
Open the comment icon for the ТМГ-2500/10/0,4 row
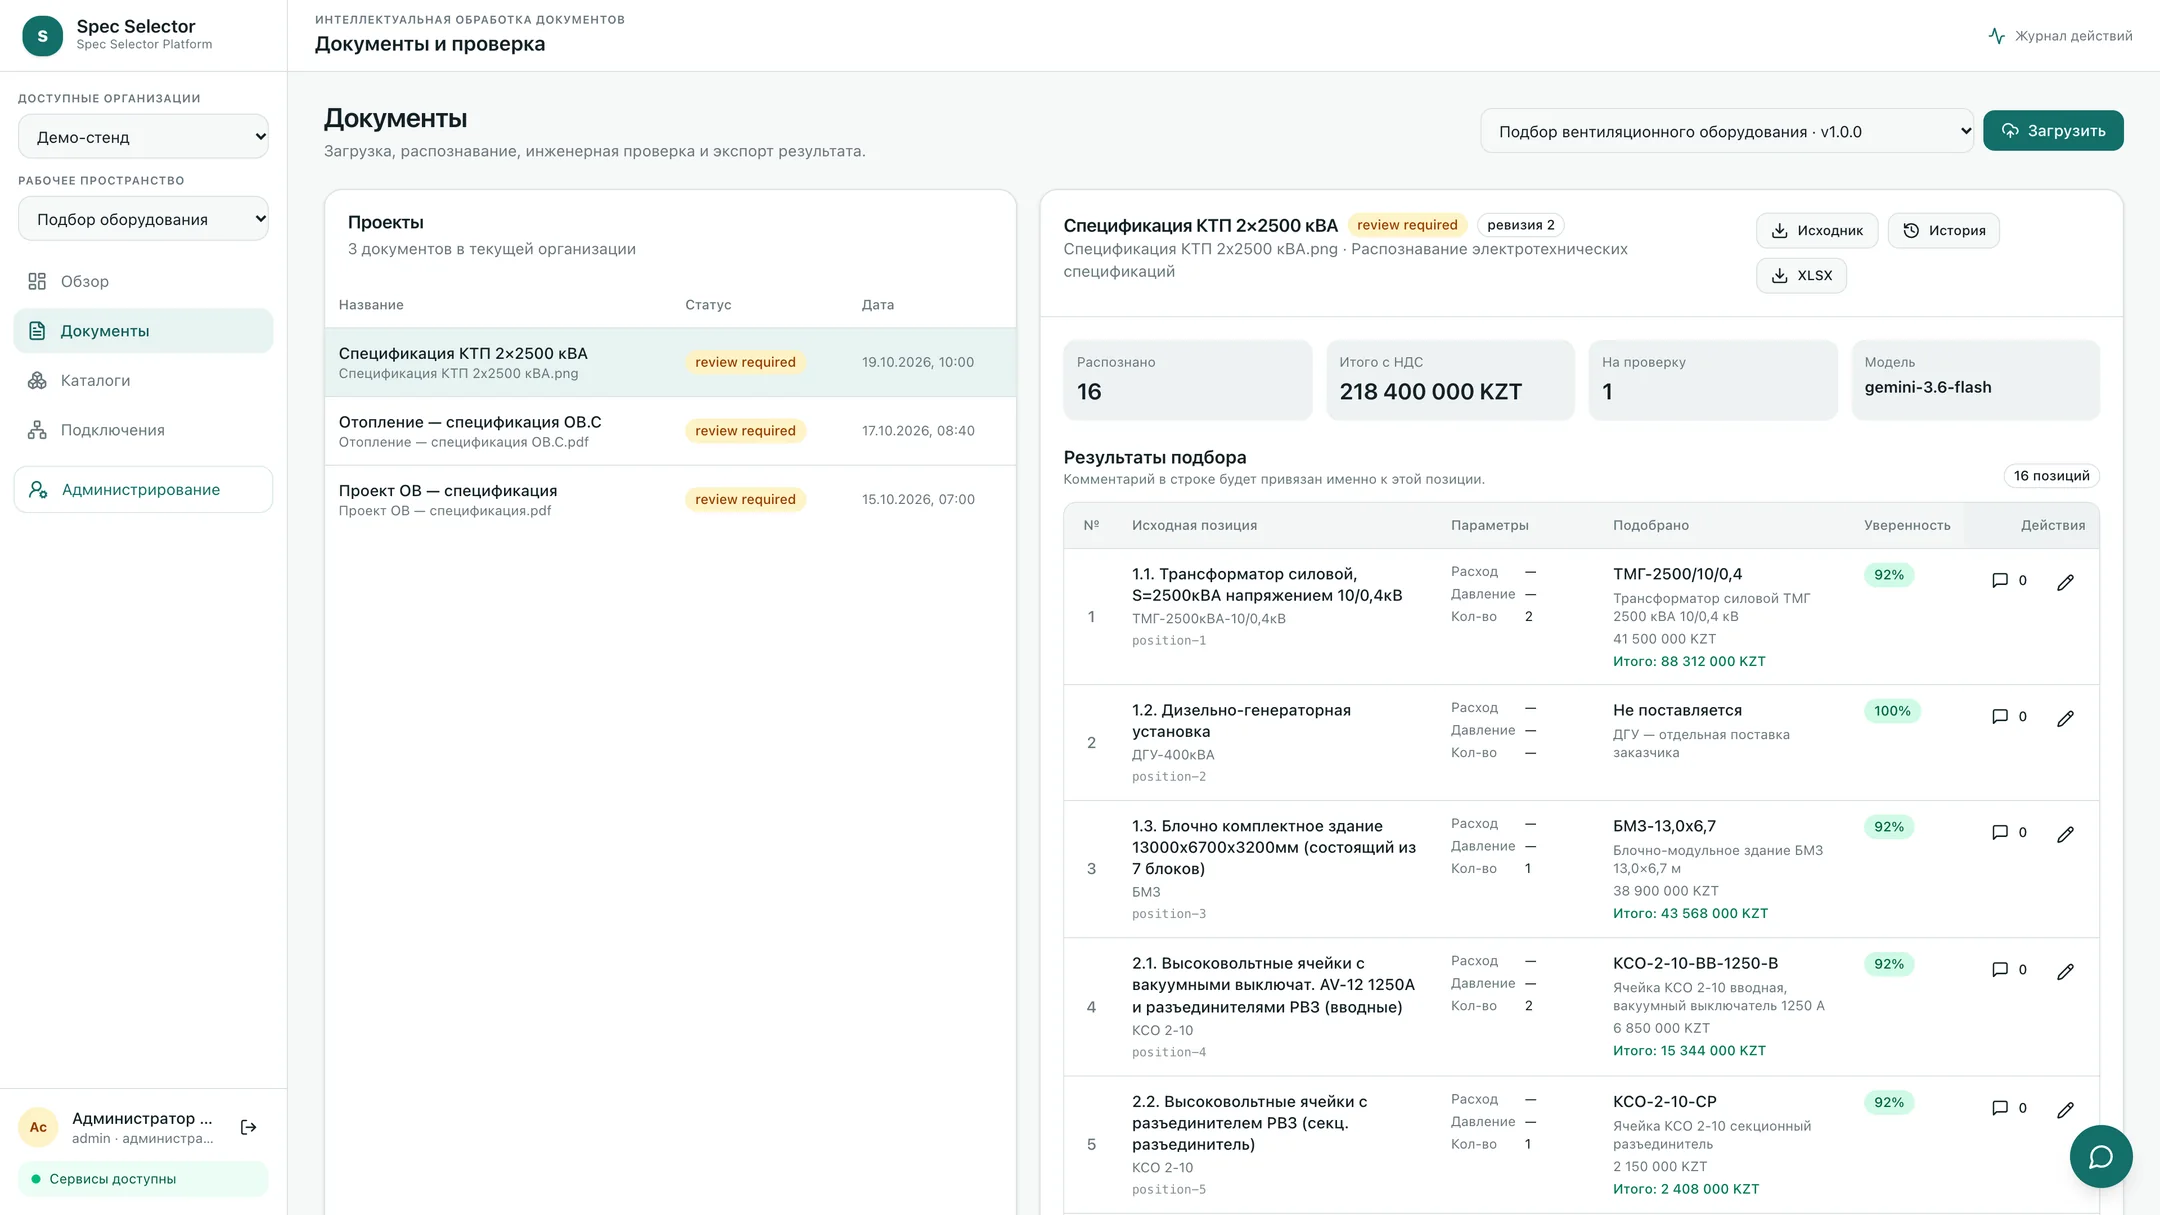pyautogui.click(x=2009, y=580)
